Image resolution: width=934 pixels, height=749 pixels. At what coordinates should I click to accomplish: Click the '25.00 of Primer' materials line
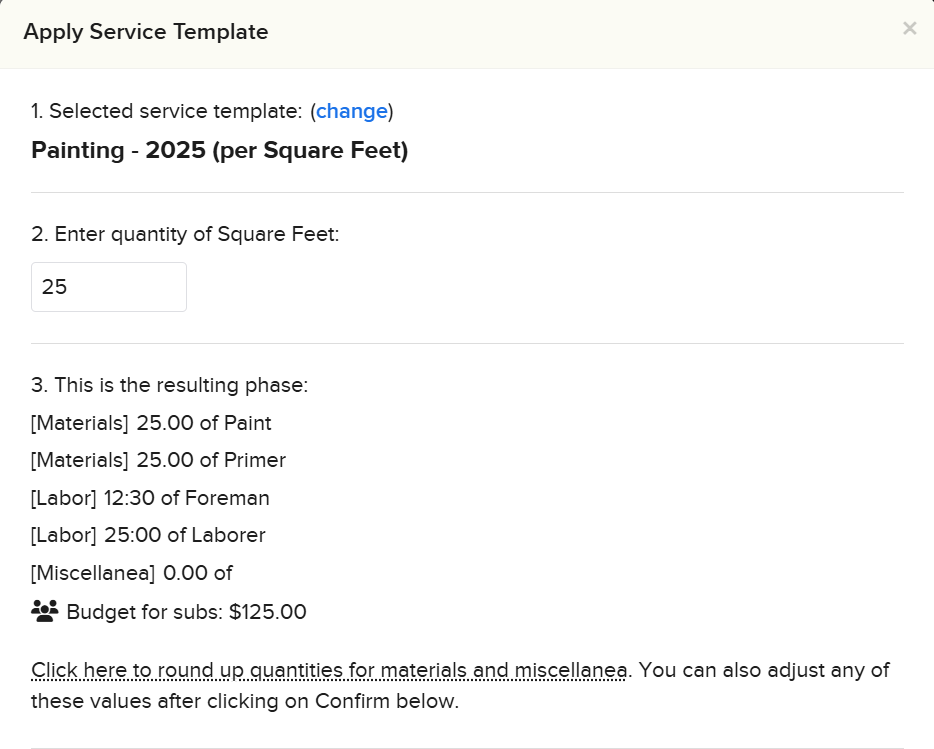[158, 460]
